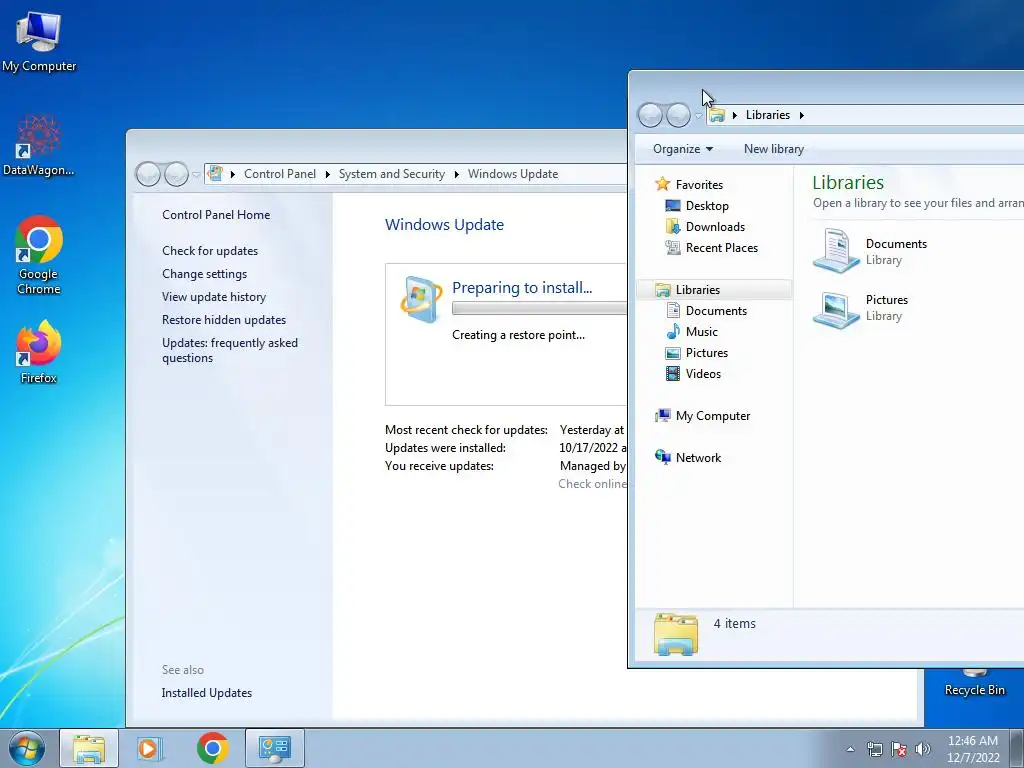Go back in the Control Panel window

point(148,174)
